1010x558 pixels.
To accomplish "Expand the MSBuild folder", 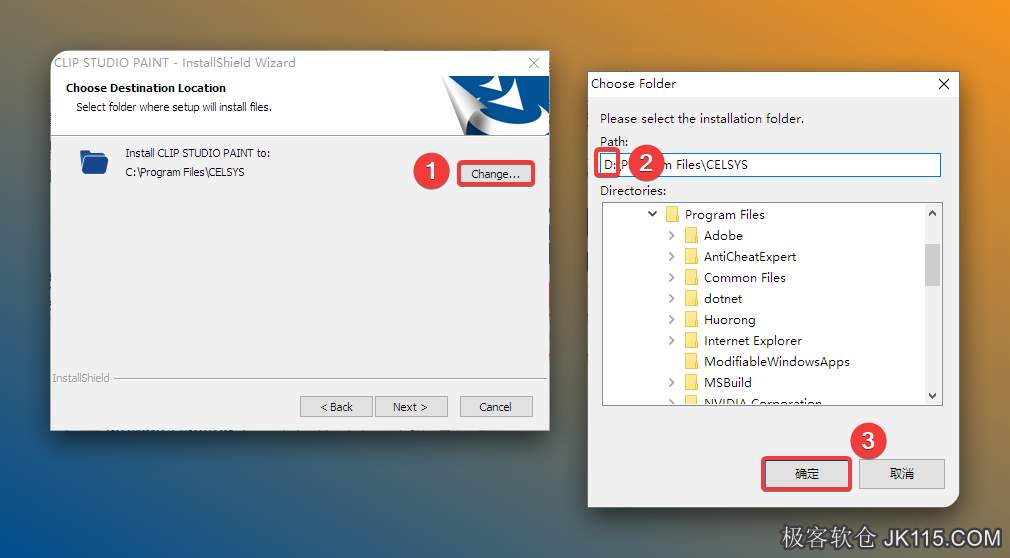I will (672, 383).
